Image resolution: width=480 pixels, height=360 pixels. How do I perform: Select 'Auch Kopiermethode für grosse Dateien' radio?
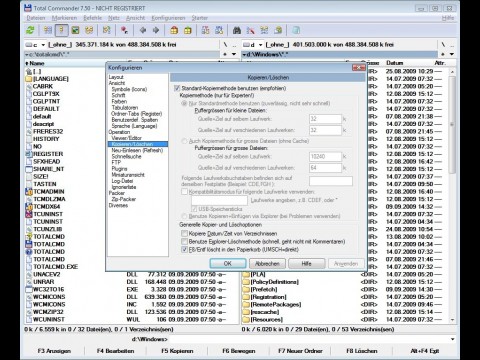click(184, 141)
